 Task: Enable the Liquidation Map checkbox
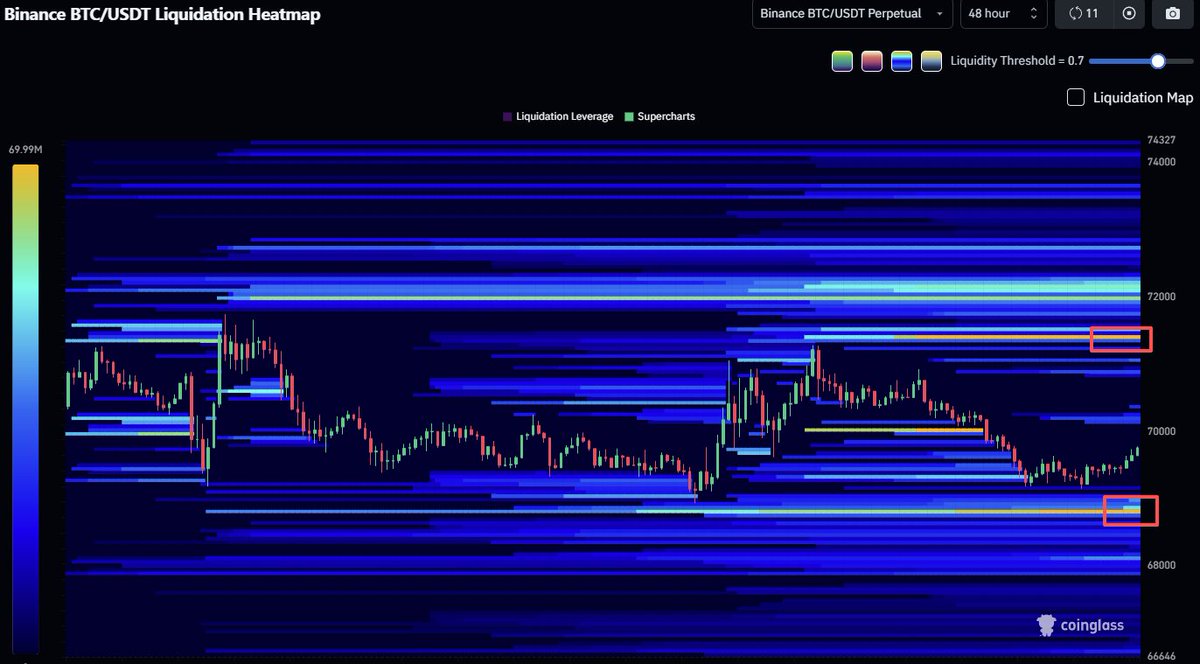coord(1076,97)
